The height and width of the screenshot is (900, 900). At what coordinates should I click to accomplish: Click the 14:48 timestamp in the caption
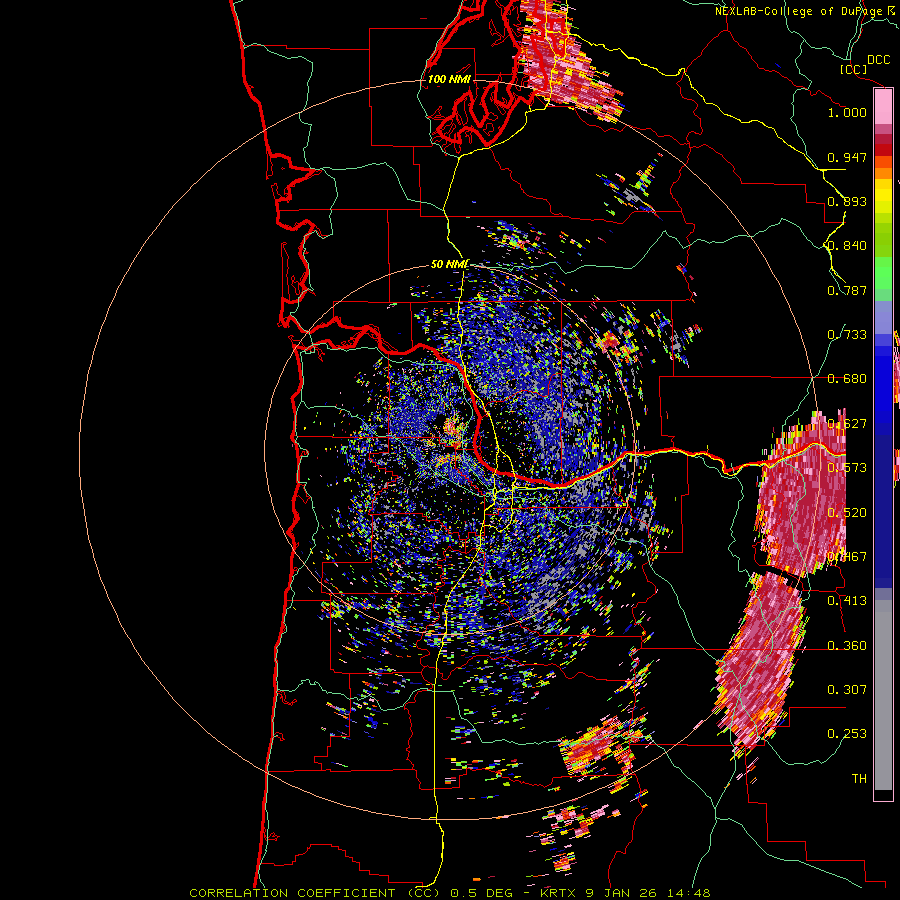click(689, 893)
